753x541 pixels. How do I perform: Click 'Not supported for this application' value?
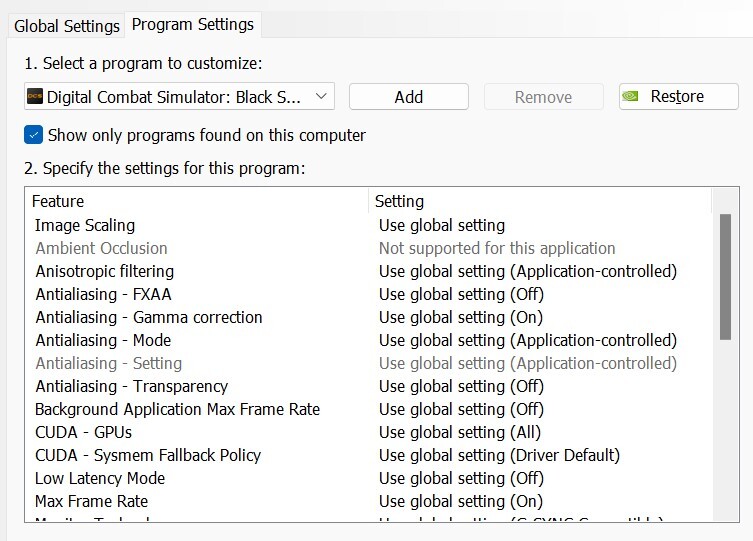point(497,248)
